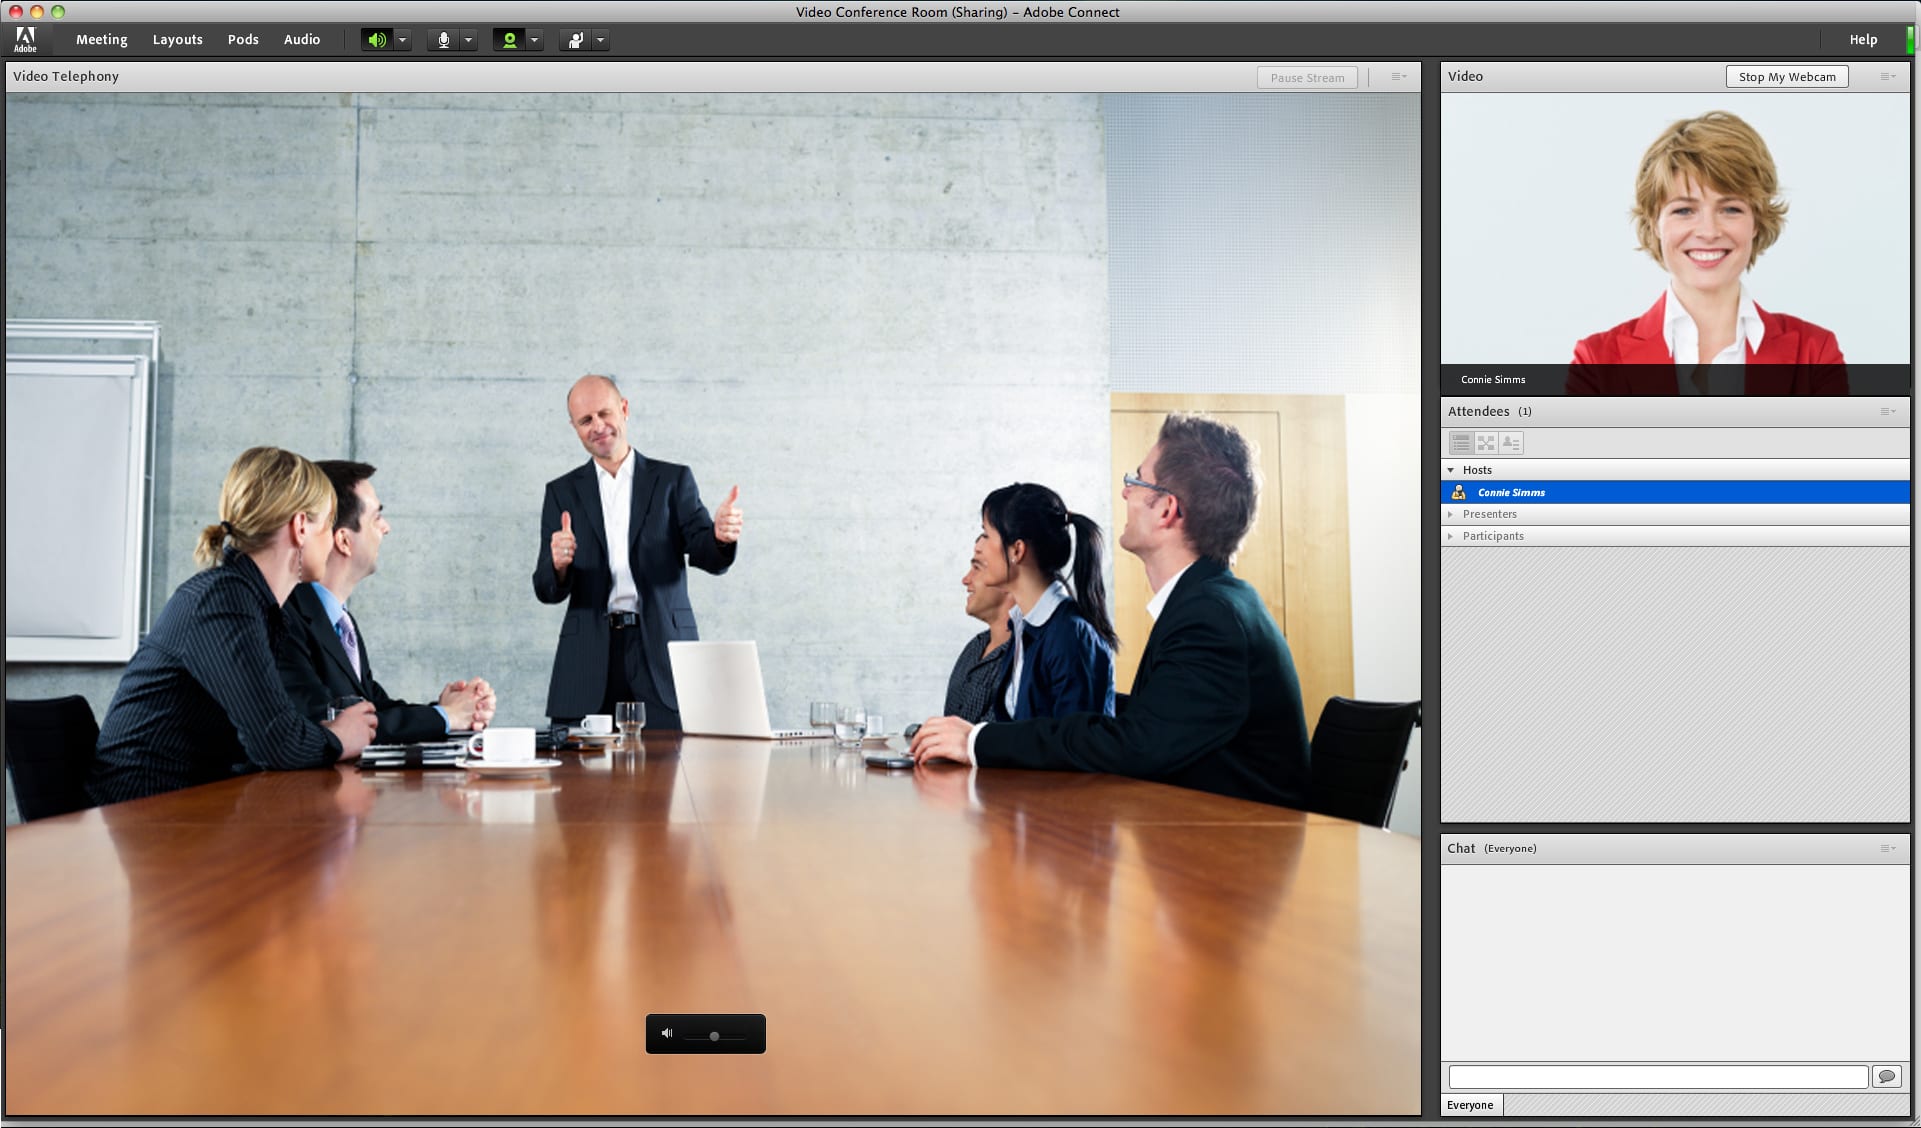Click the Adobe logo icon
1921x1128 pixels.
pyautogui.click(x=25, y=39)
